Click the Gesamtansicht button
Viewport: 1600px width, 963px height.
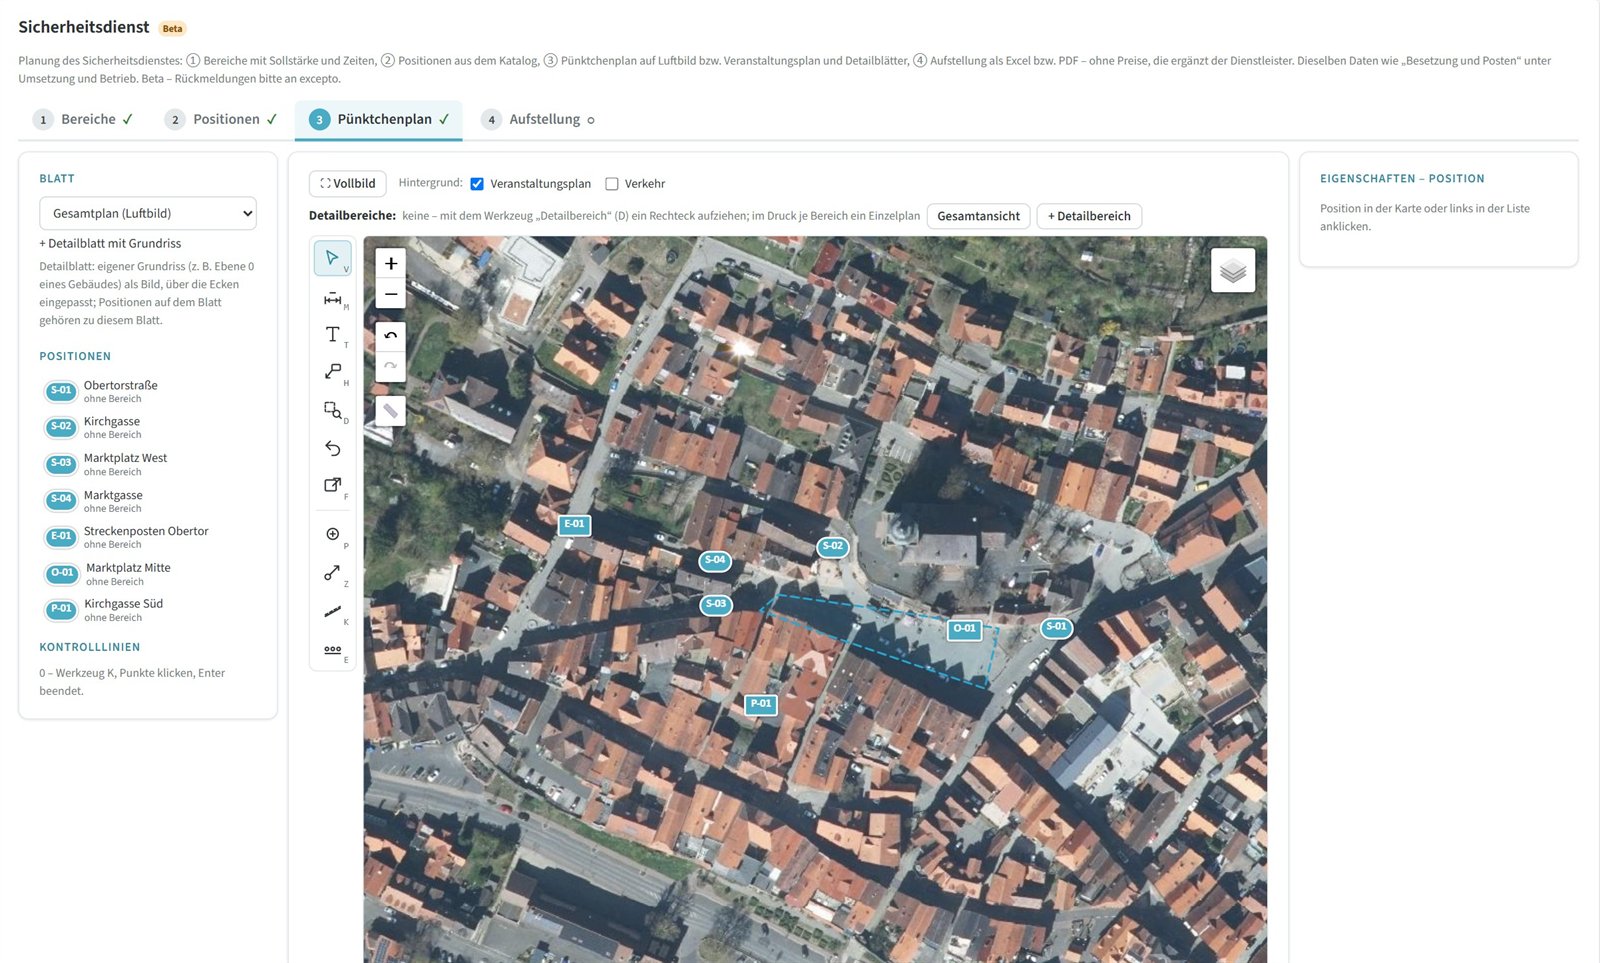(978, 216)
